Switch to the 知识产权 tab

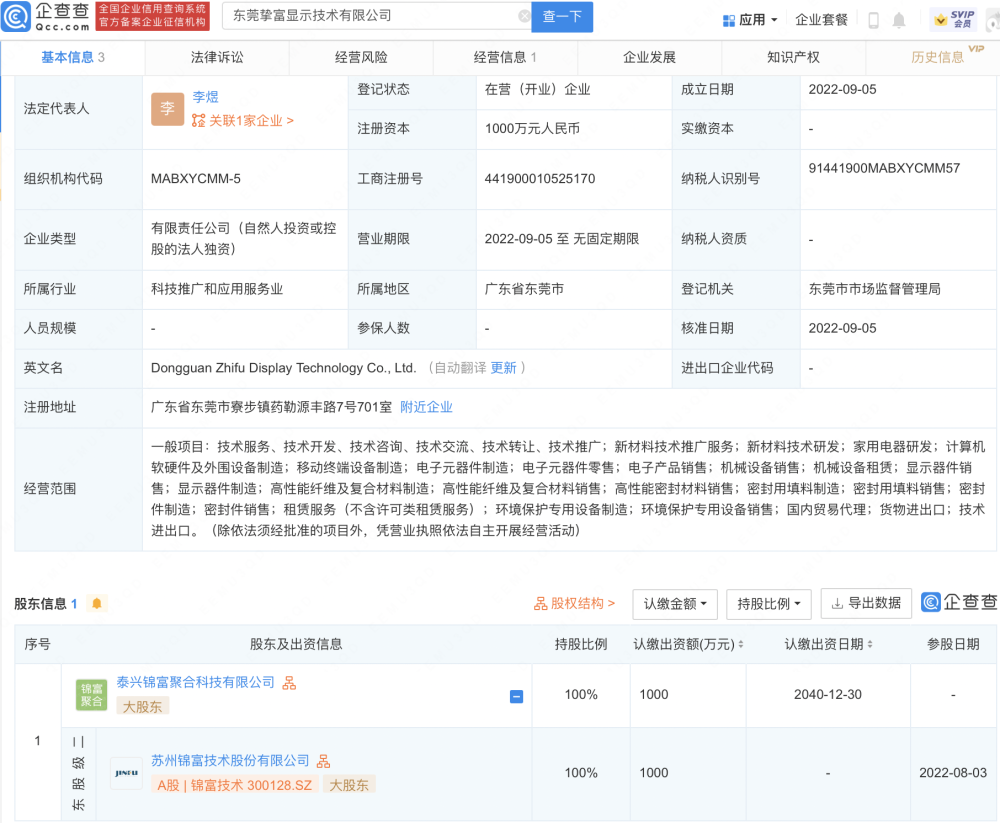[x=793, y=57]
